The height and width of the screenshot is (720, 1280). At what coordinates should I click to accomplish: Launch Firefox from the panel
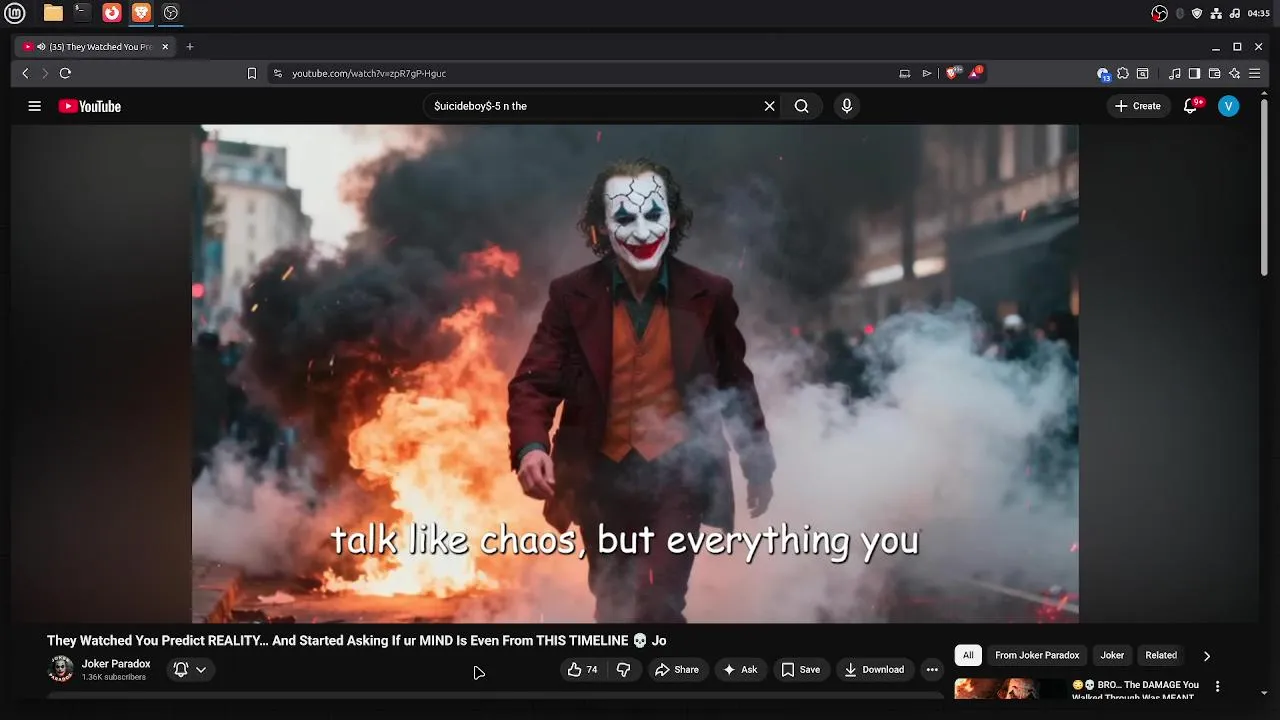pyautogui.click(x=112, y=13)
